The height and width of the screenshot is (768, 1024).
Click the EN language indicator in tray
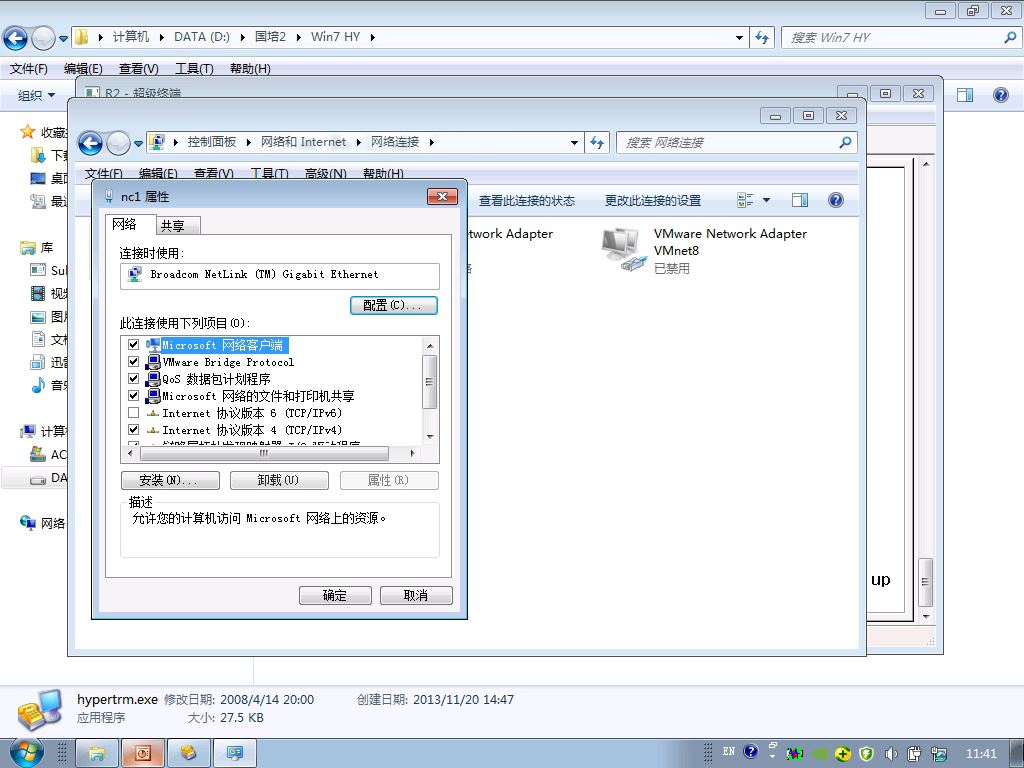[729, 752]
